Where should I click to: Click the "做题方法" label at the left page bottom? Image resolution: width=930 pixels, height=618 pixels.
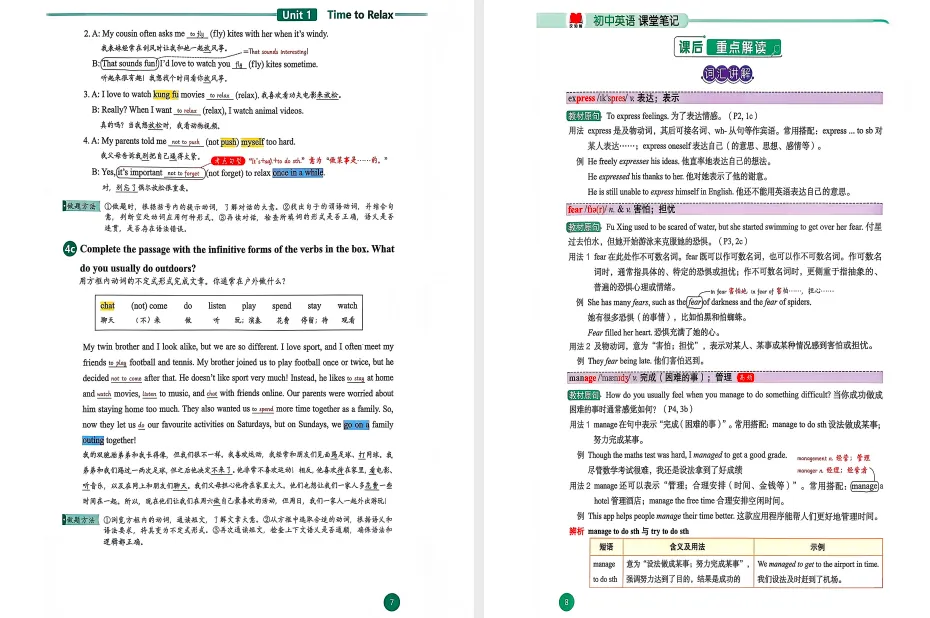(81, 520)
